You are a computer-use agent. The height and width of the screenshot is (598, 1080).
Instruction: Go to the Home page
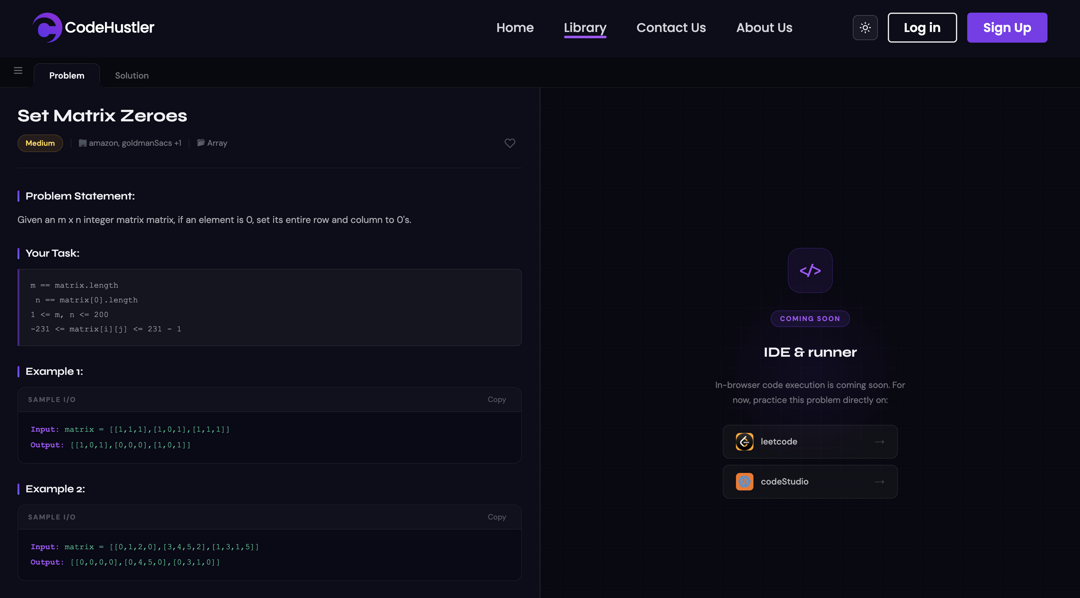point(515,28)
